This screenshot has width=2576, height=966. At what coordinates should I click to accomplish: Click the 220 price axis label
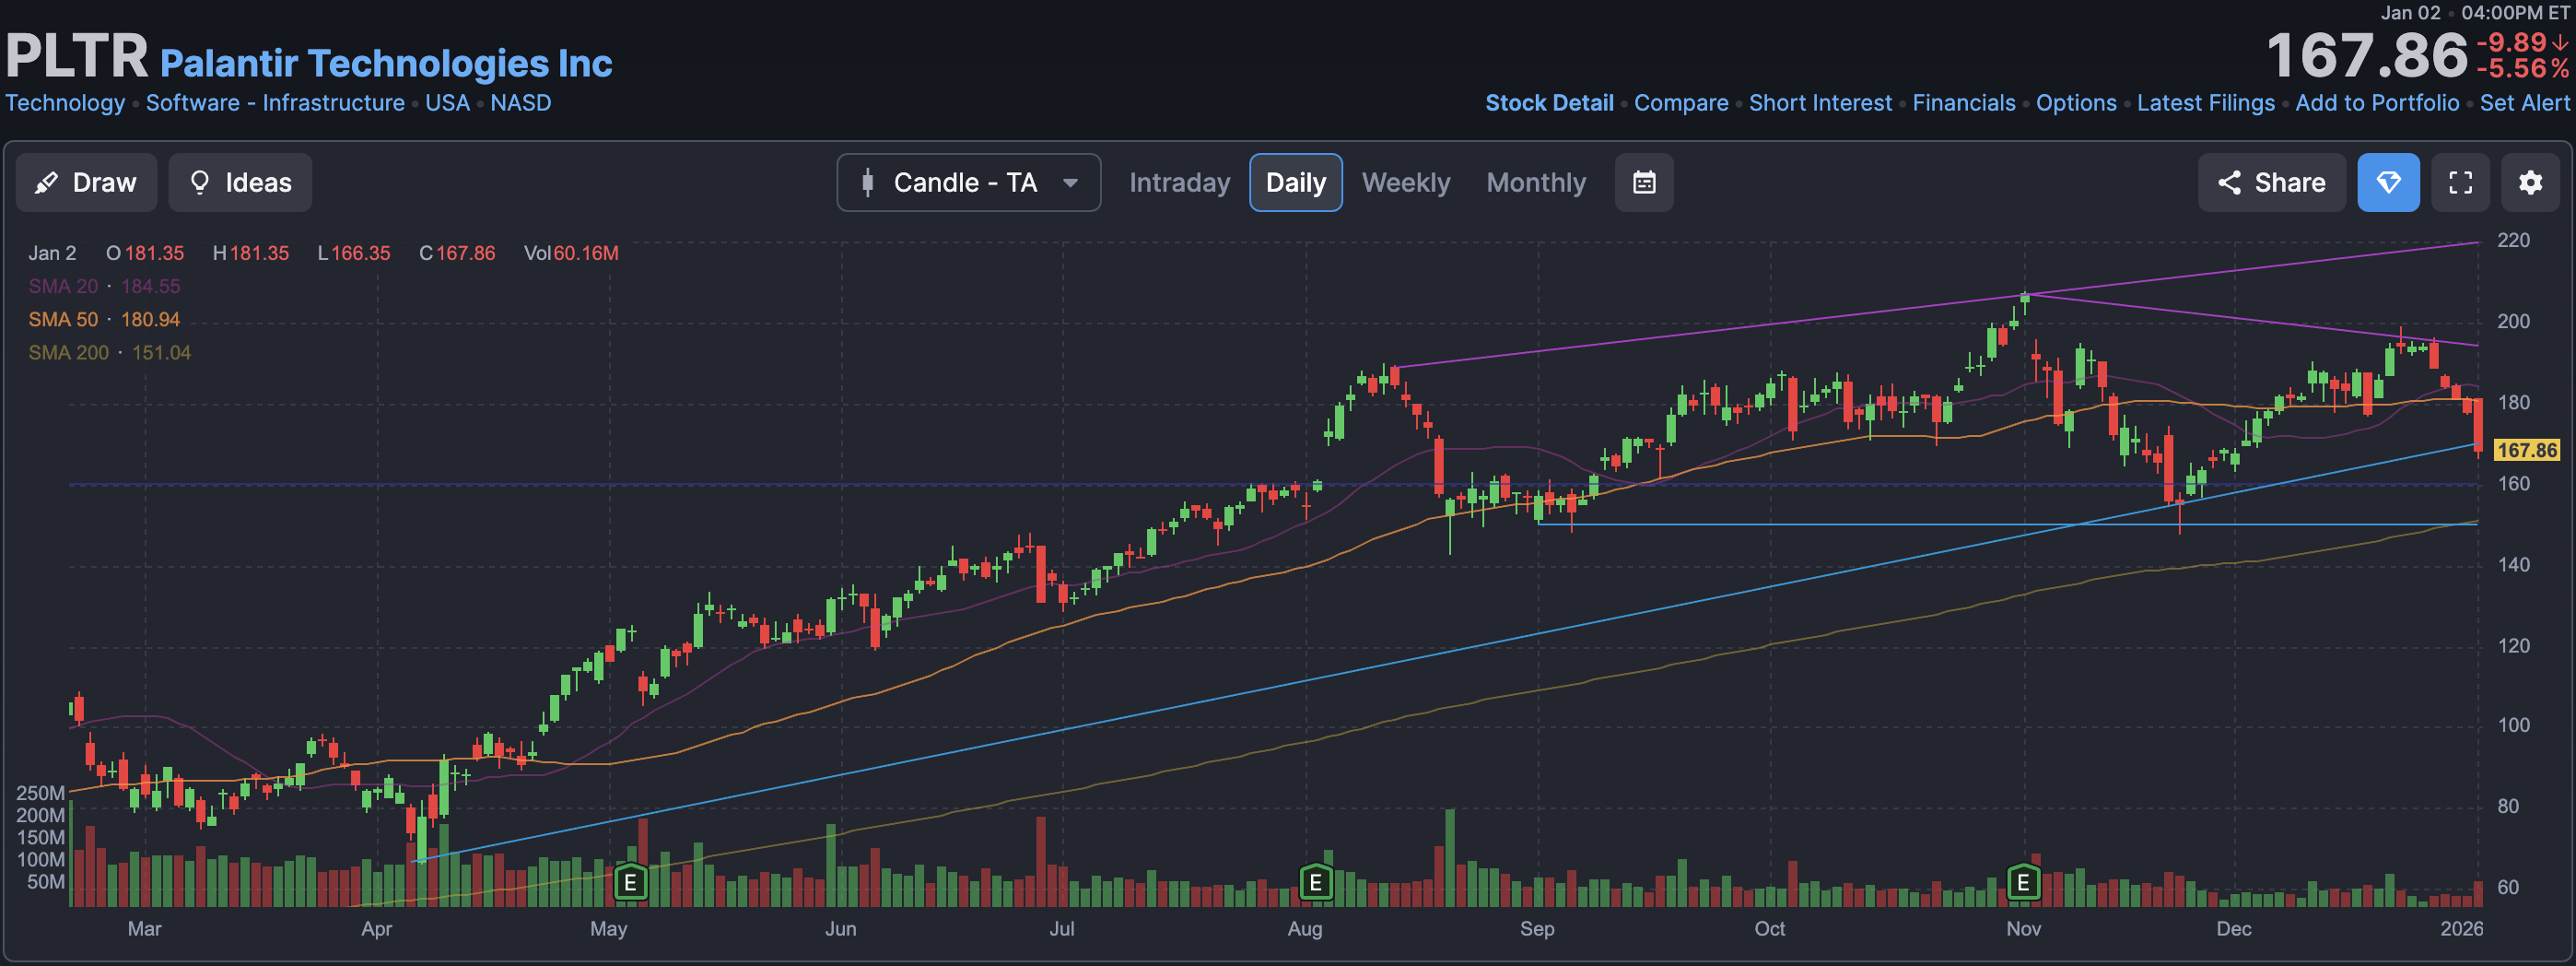[2514, 240]
